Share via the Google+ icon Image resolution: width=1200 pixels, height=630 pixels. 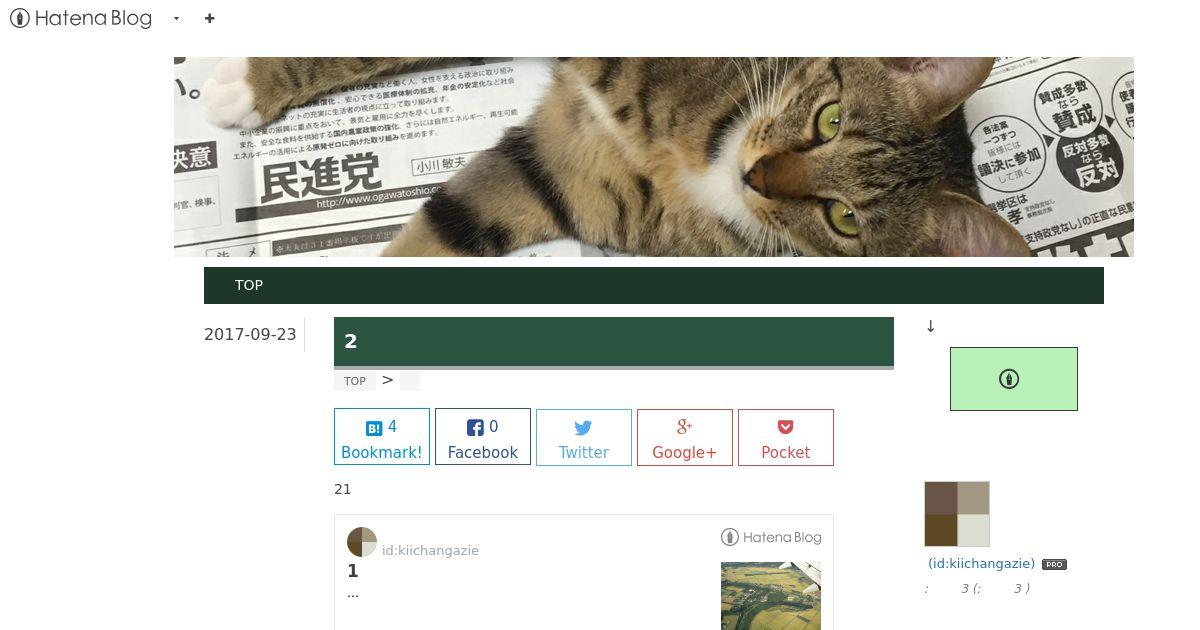tap(685, 427)
